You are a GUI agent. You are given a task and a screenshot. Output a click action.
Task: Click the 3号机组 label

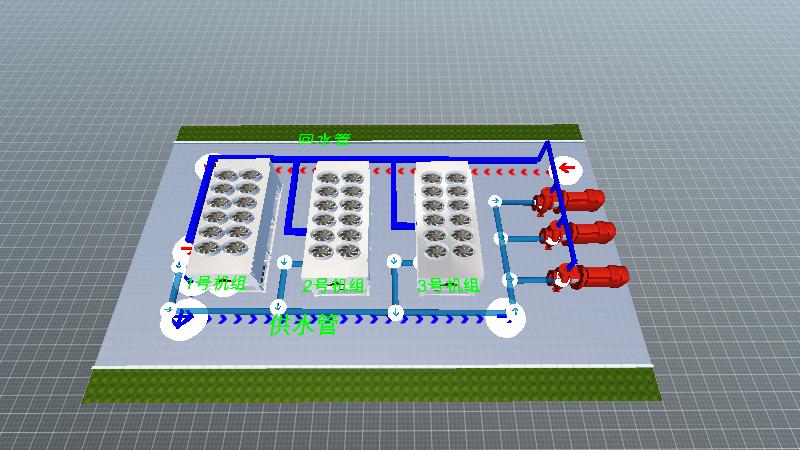coord(448,286)
